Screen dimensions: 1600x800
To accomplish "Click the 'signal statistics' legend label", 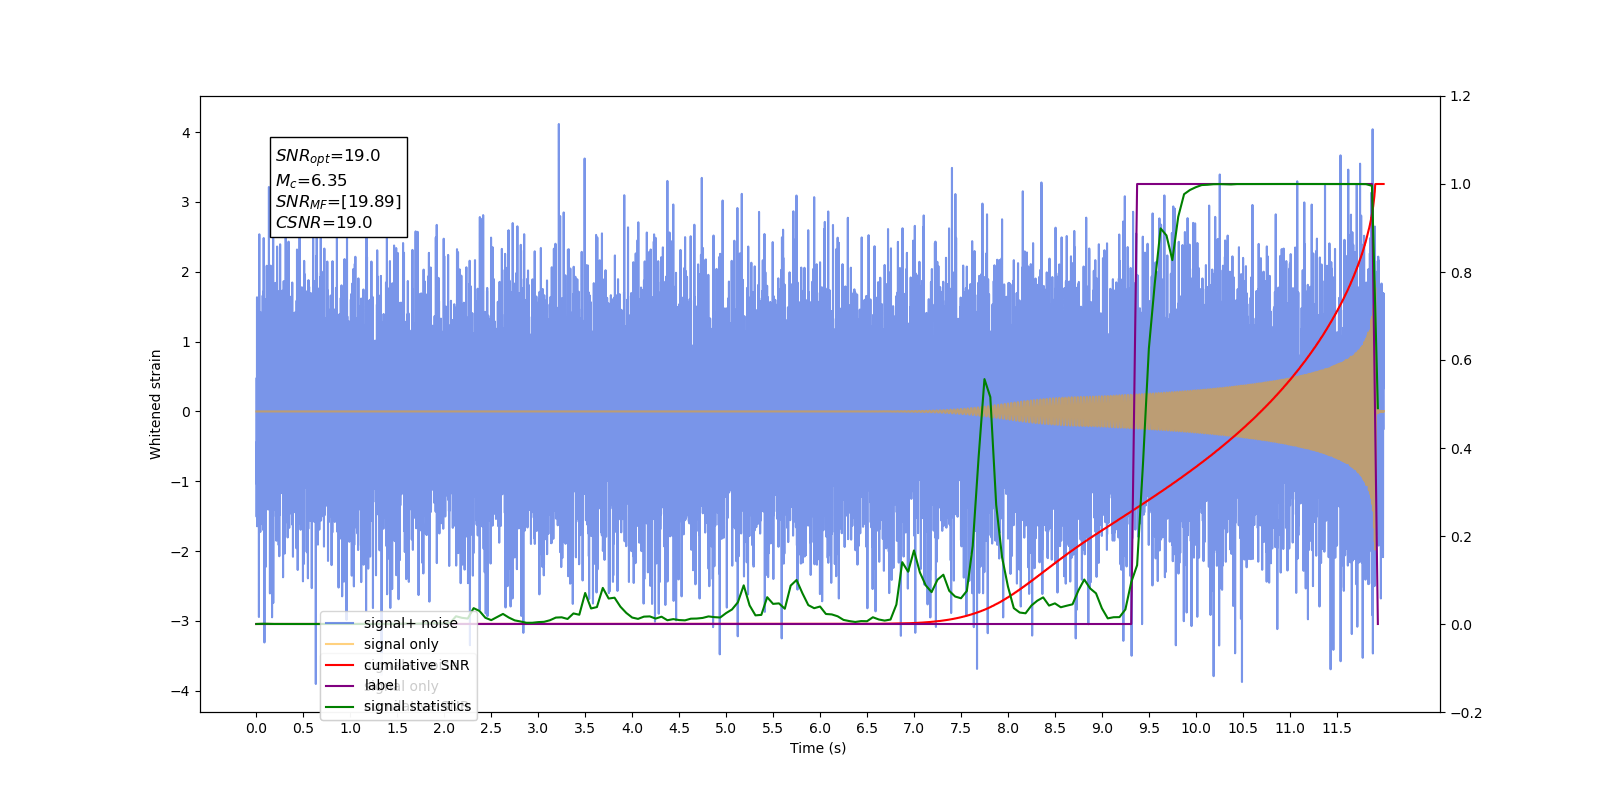I will (417, 706).
